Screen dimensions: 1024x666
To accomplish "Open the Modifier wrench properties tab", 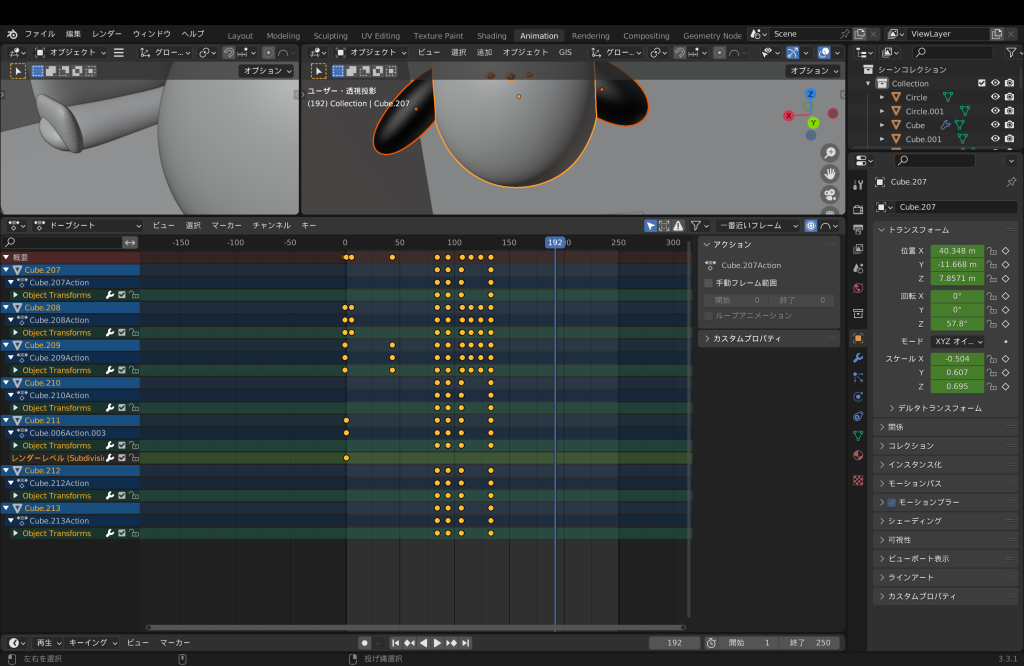I will point(858,358).
